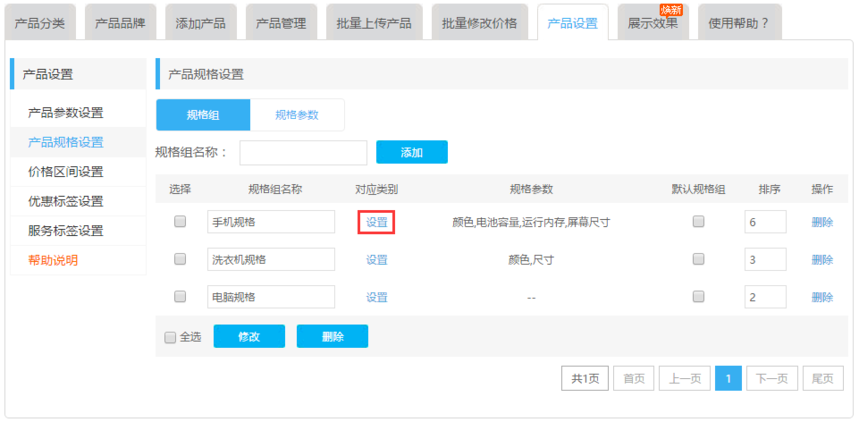Select the 批量上传产品 tab
Viewport: 859px width, 422px height.
pyautogui.click(x=374, y=23)
